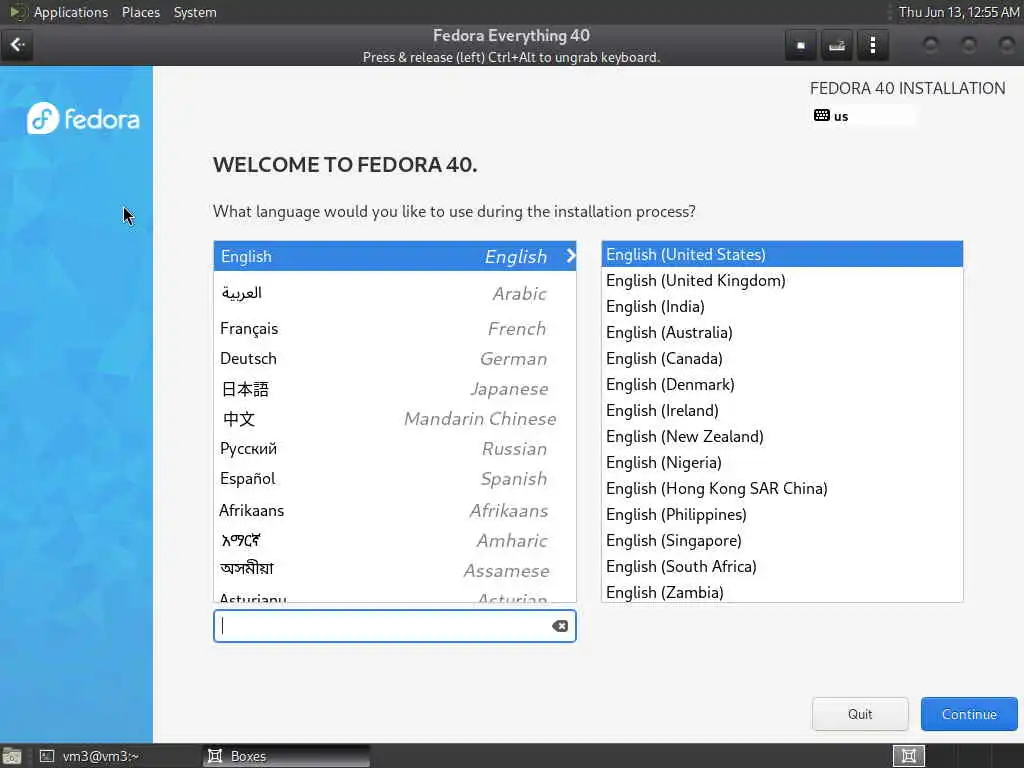Select English in the language list
This screenshot has width=1024, height=768.
click(395, 256)
